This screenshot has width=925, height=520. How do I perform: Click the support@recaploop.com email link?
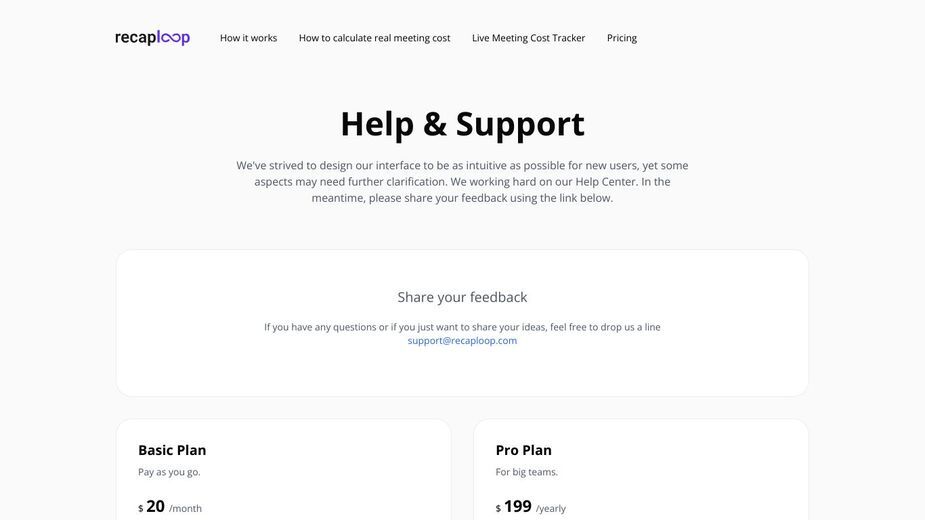point(462,341)
